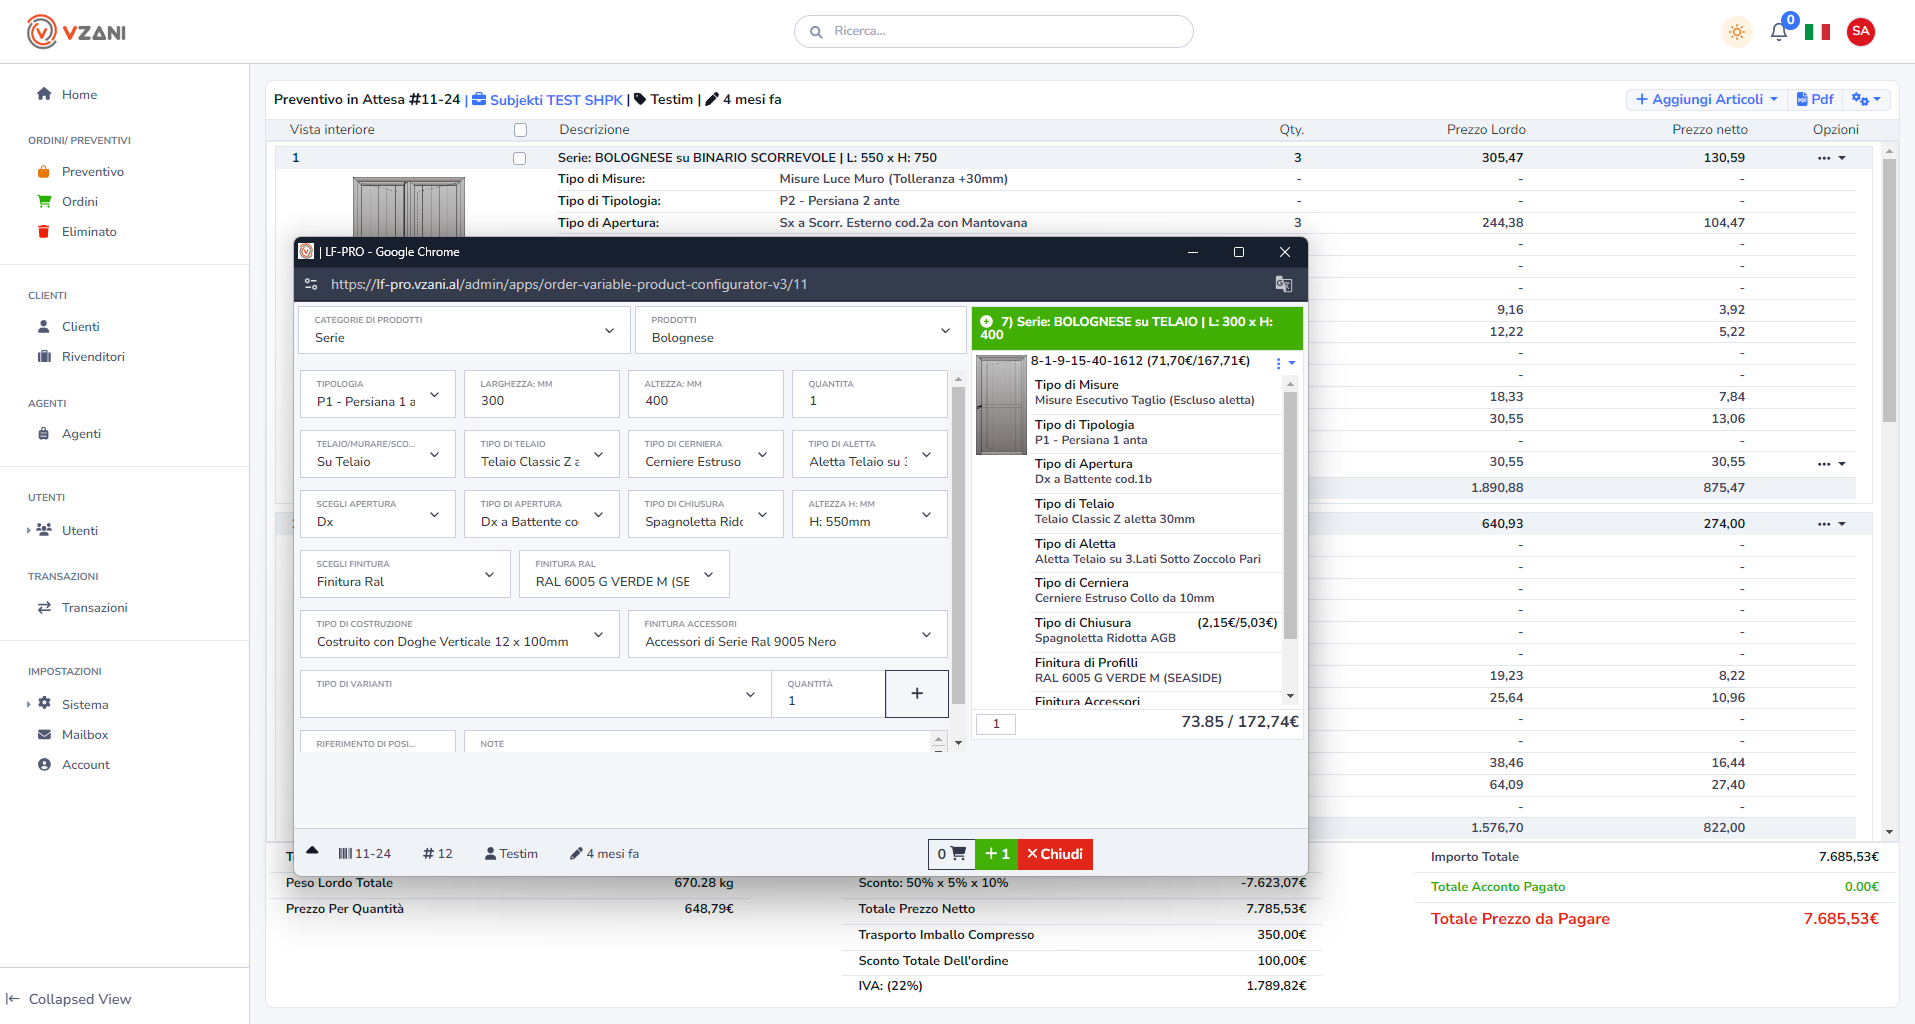Click the red Chiudi button
The width and height of the screenshot is (1915, 1024).
(1055, 854)
